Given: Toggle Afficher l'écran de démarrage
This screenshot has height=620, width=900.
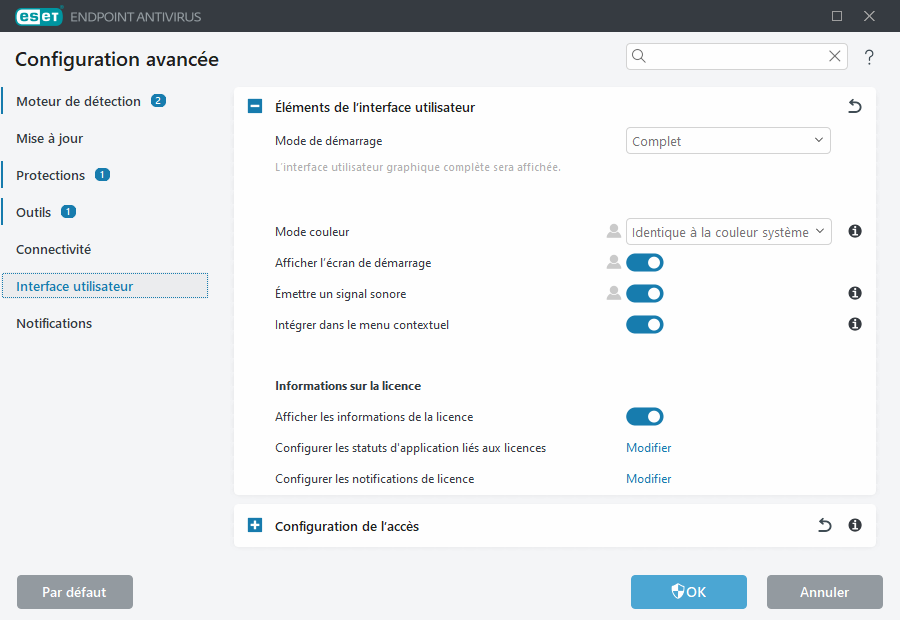Looking at the screenshot, I should 645,263.
